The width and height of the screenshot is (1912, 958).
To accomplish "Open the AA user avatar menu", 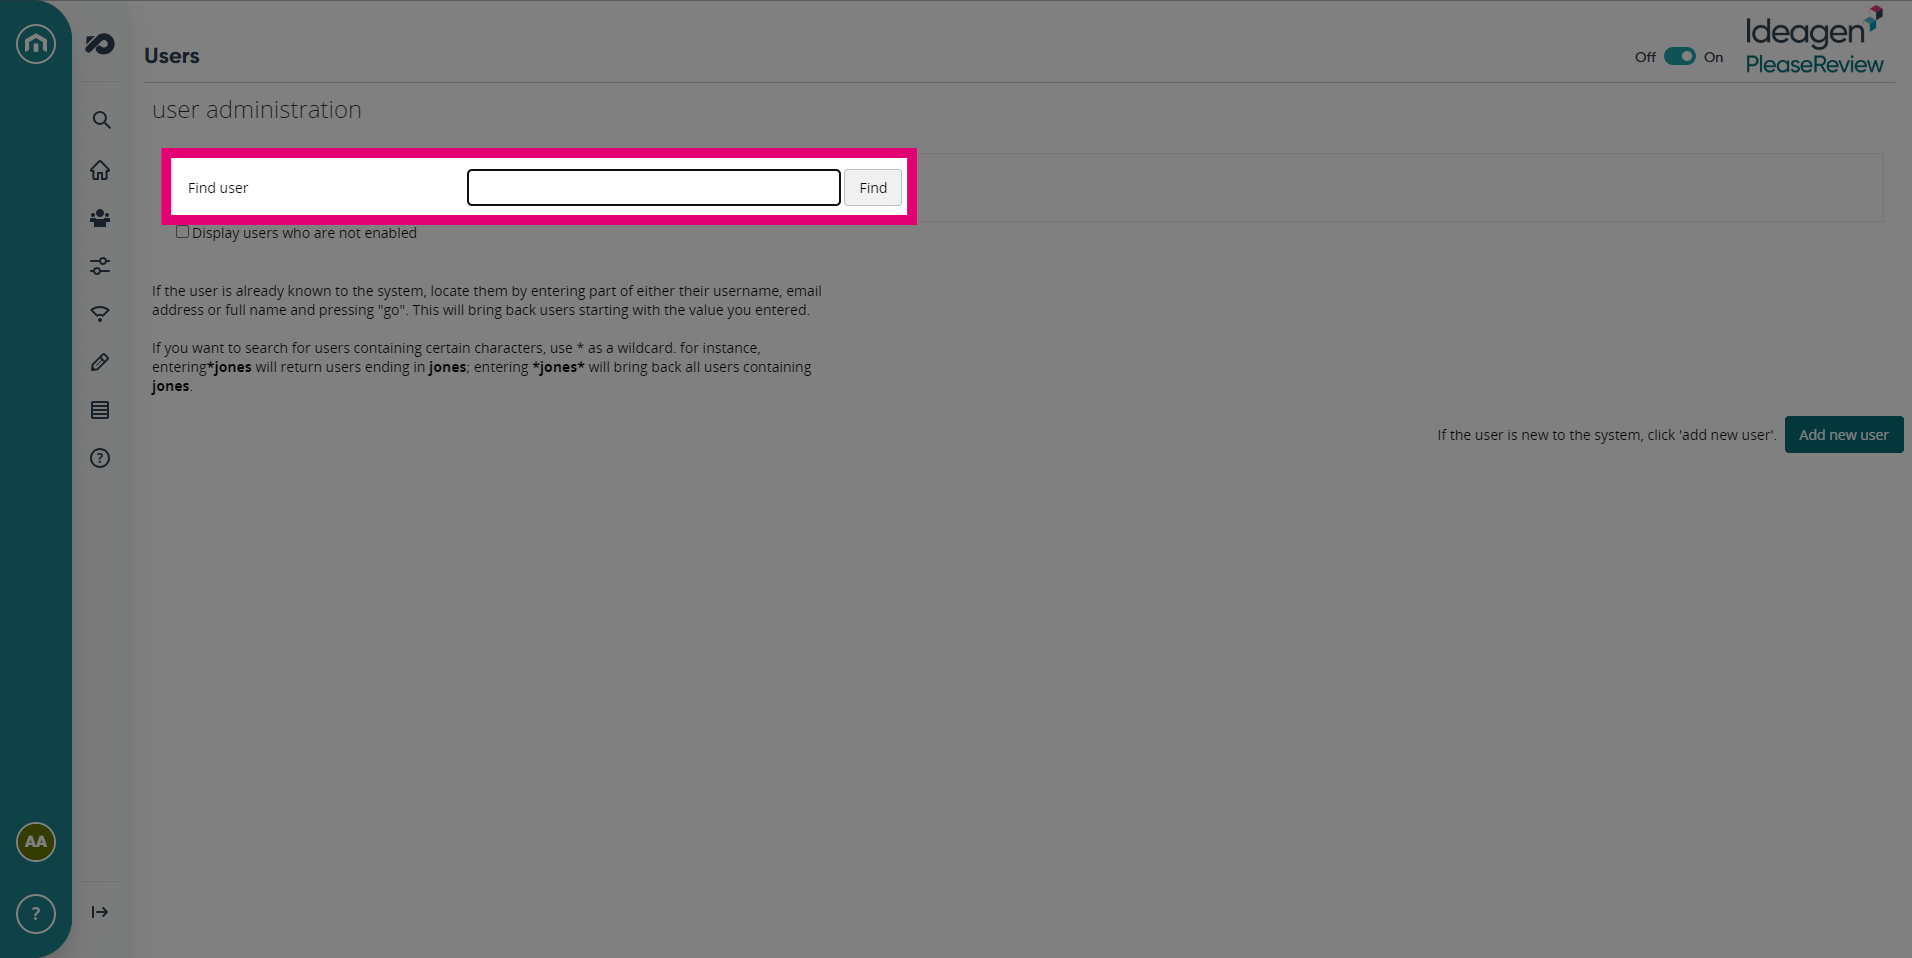I will pos(36,842).
